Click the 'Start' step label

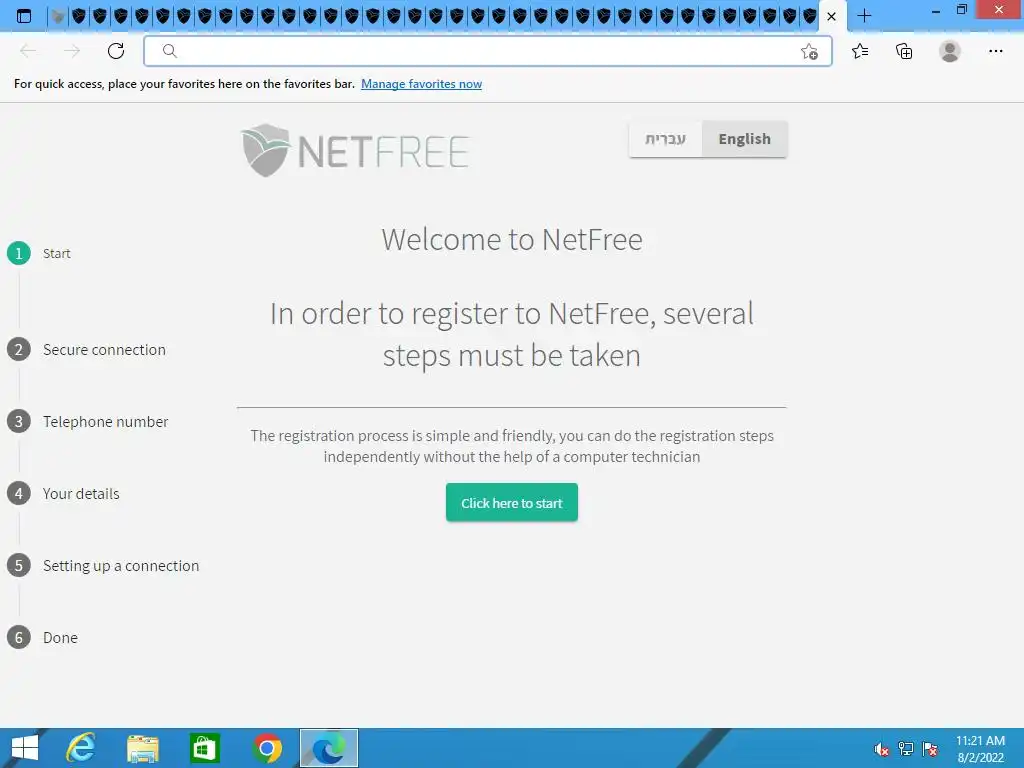tap(57, 253)
